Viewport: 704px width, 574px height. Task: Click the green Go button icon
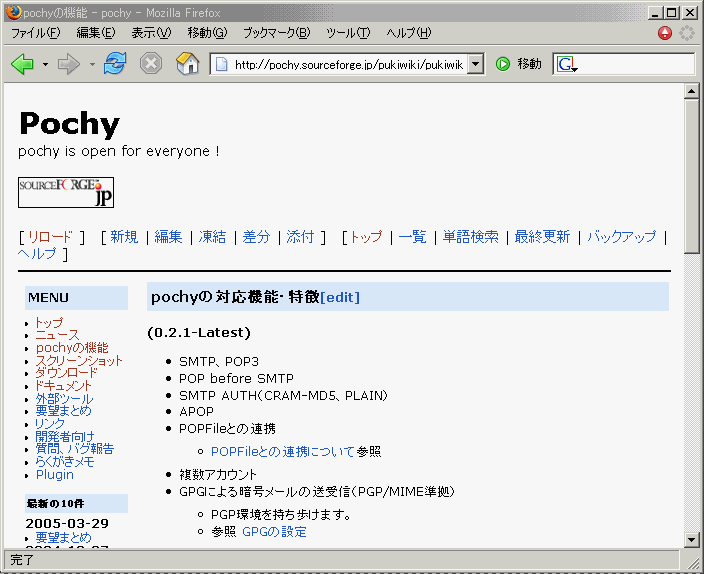503,64
